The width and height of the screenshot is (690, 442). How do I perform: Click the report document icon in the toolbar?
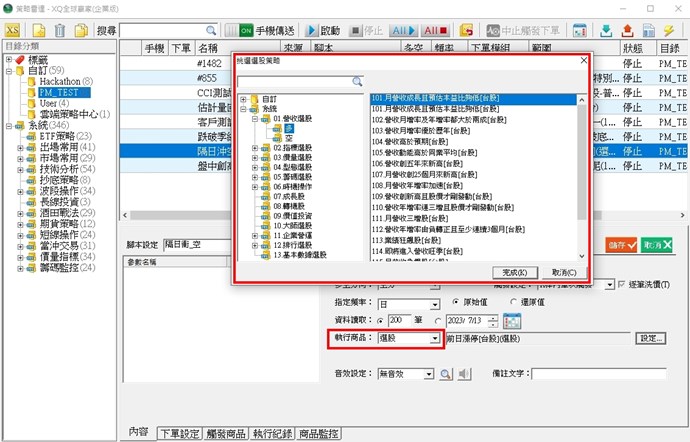click(x=649, y=30)
